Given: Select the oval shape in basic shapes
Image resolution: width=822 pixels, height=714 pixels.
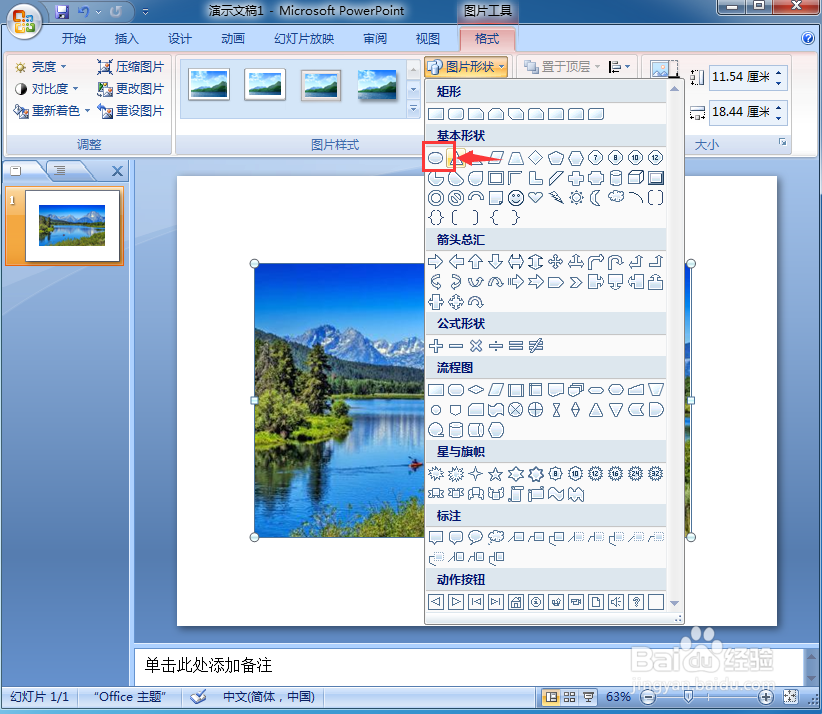Looking at the screenshot, I should click(435, 157).
